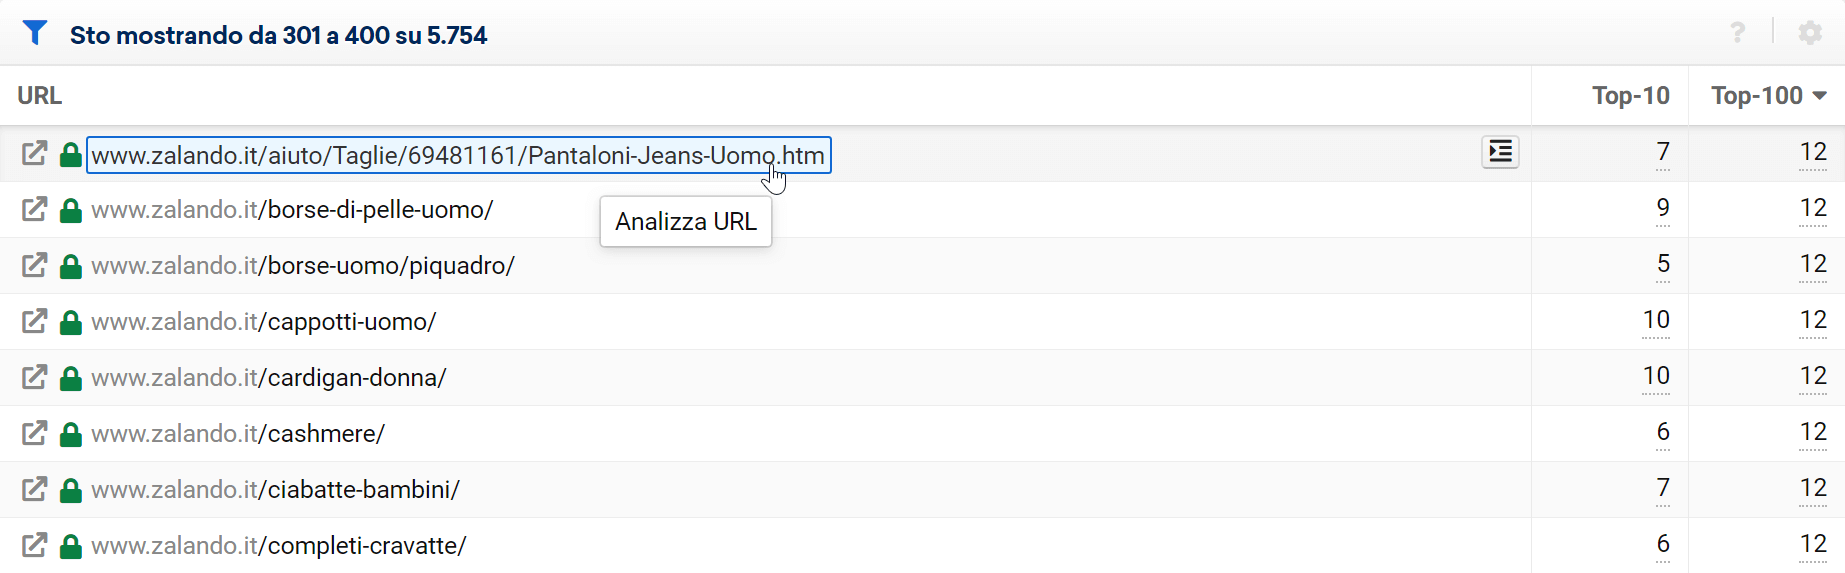Viewport: 1845px width, 573px height.
Task: Click the keyword list icon in the Pantaloni-Jeans-Uomo row
Action: pos(1500,152)
